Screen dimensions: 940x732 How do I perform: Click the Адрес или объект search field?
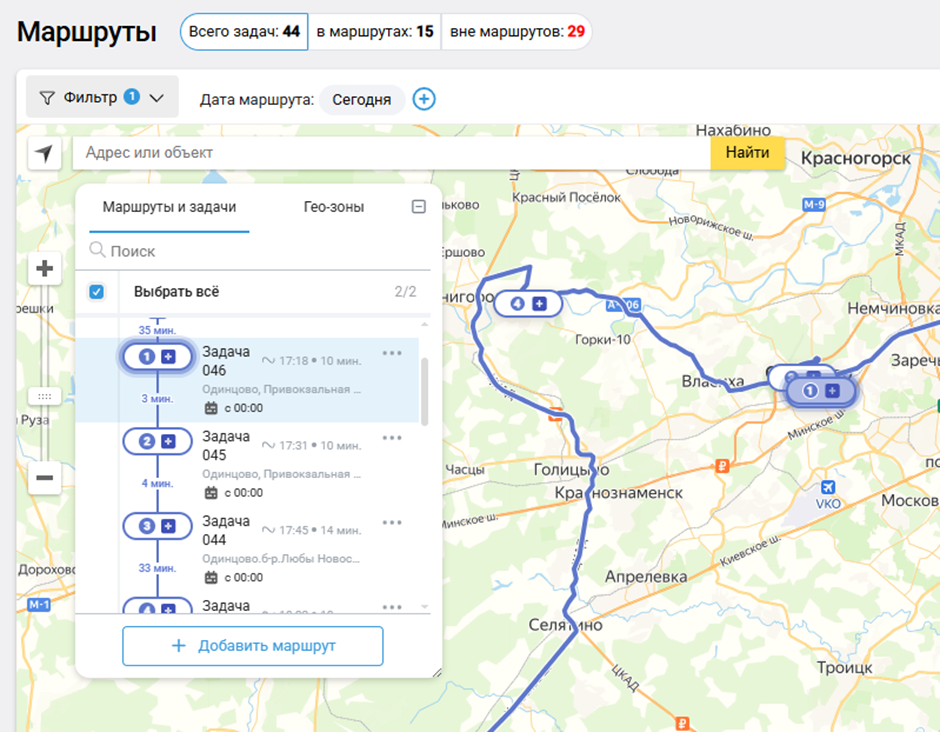tap(390, 153)
